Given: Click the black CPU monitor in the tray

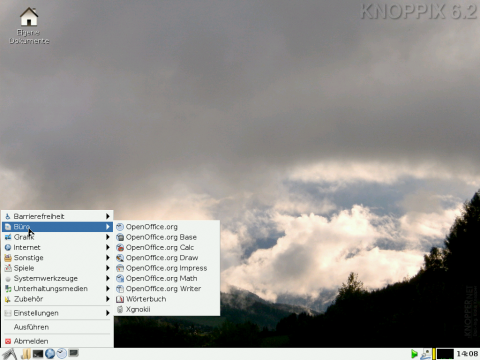Looking at the screenshot, I should tap(445, 354).
